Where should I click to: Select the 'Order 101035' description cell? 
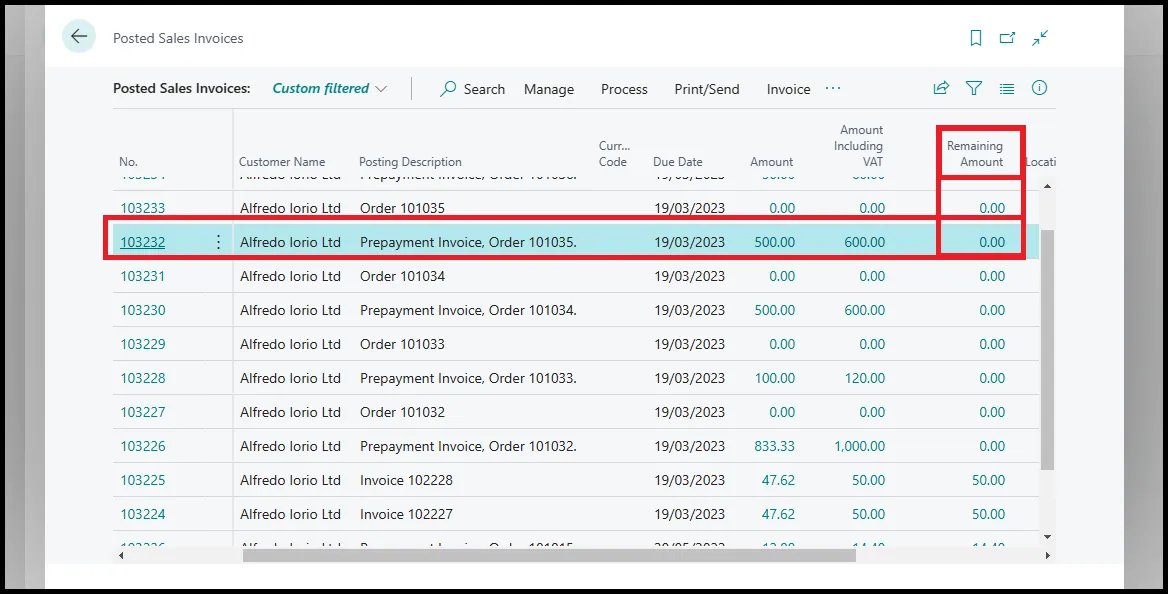402,208
